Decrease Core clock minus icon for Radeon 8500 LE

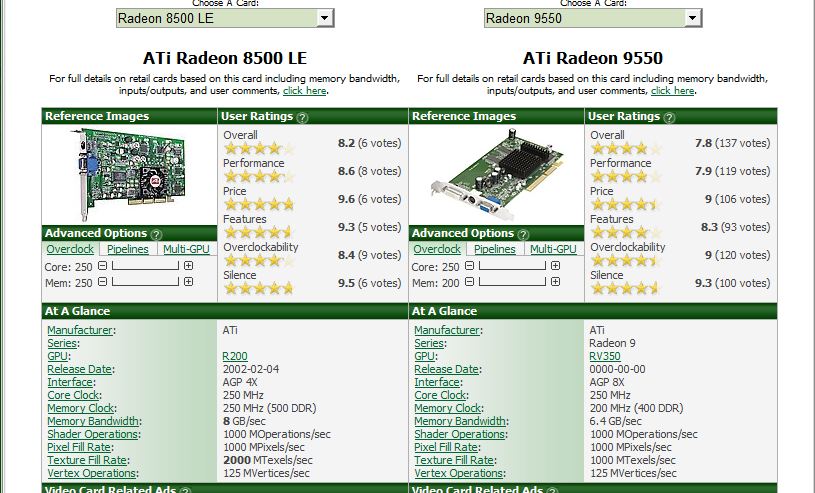coord(102,266)
